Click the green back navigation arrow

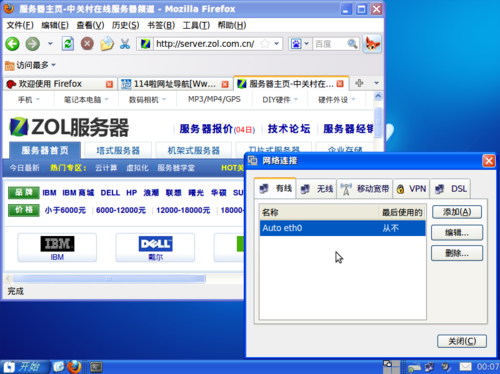[x=12, y=44]
